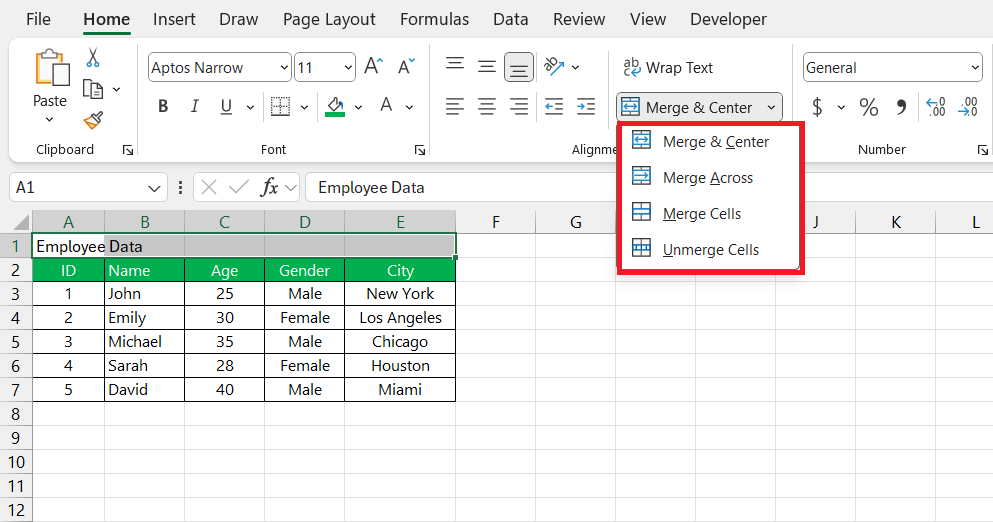Open the Review tab

[579, 20]
